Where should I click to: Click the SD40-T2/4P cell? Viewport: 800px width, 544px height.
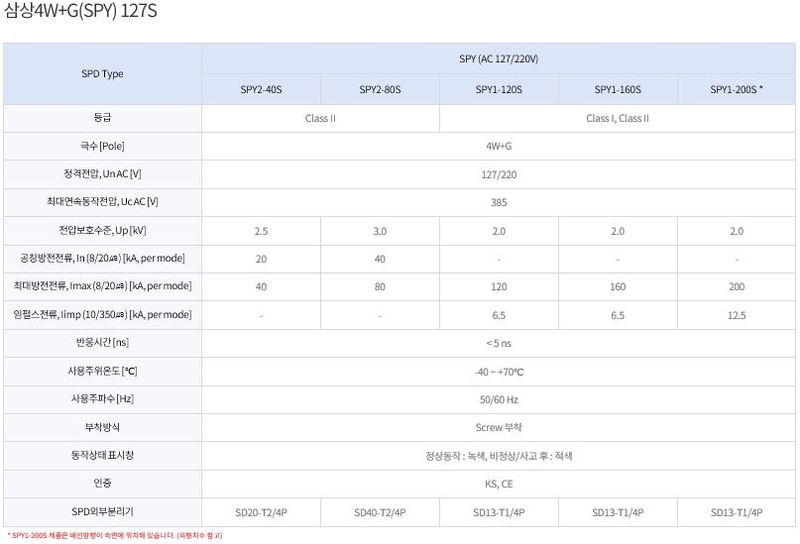click(380, 512)
